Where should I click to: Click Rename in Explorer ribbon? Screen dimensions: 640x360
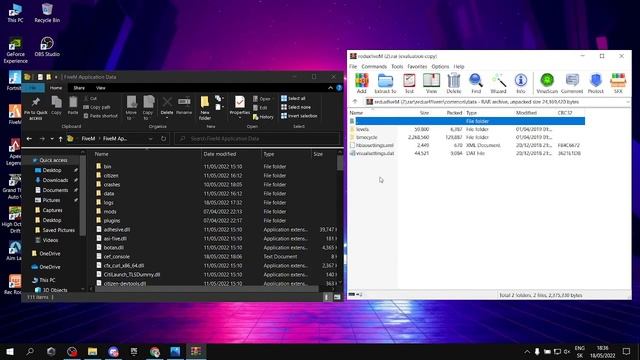[x=184, y=105]
